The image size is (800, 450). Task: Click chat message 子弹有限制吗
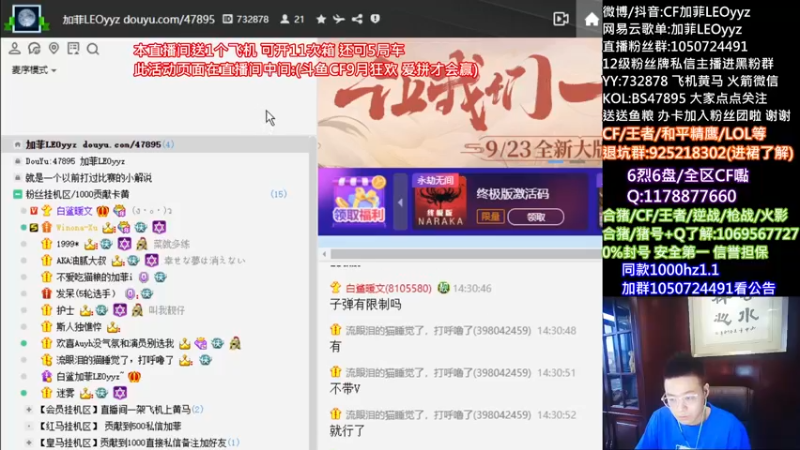(365, 305)
